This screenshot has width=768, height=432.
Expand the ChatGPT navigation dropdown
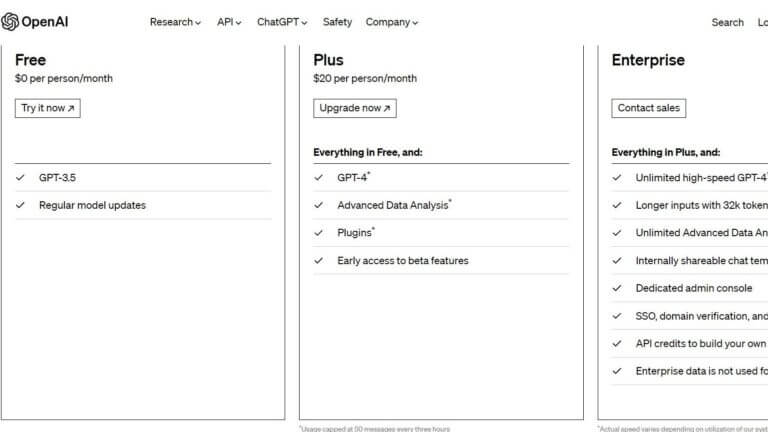pyautogui.click(x=282, y=22)
